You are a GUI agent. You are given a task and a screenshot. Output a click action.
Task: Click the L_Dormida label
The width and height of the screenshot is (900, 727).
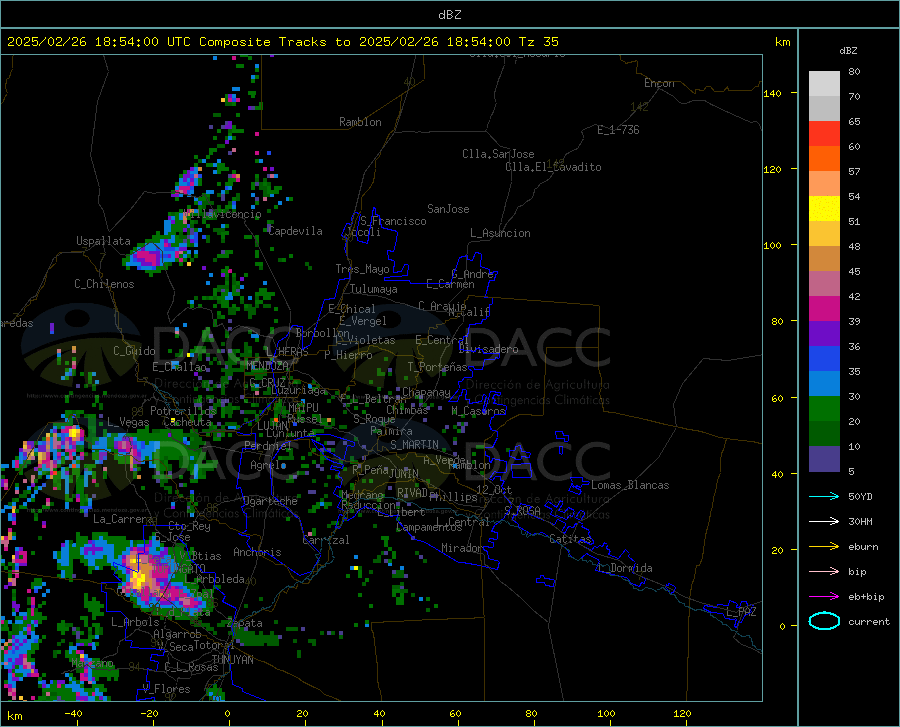click(624, 568)
